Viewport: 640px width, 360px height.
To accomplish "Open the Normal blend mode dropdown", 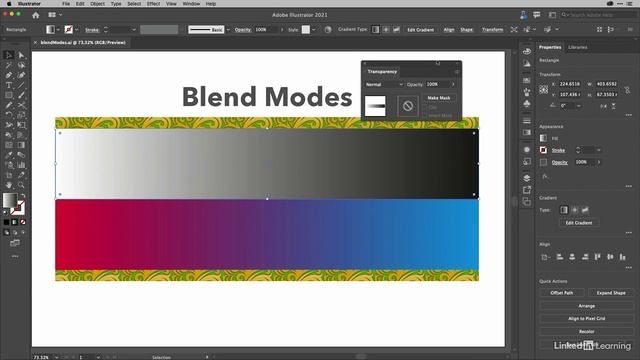I will (384, 84).
